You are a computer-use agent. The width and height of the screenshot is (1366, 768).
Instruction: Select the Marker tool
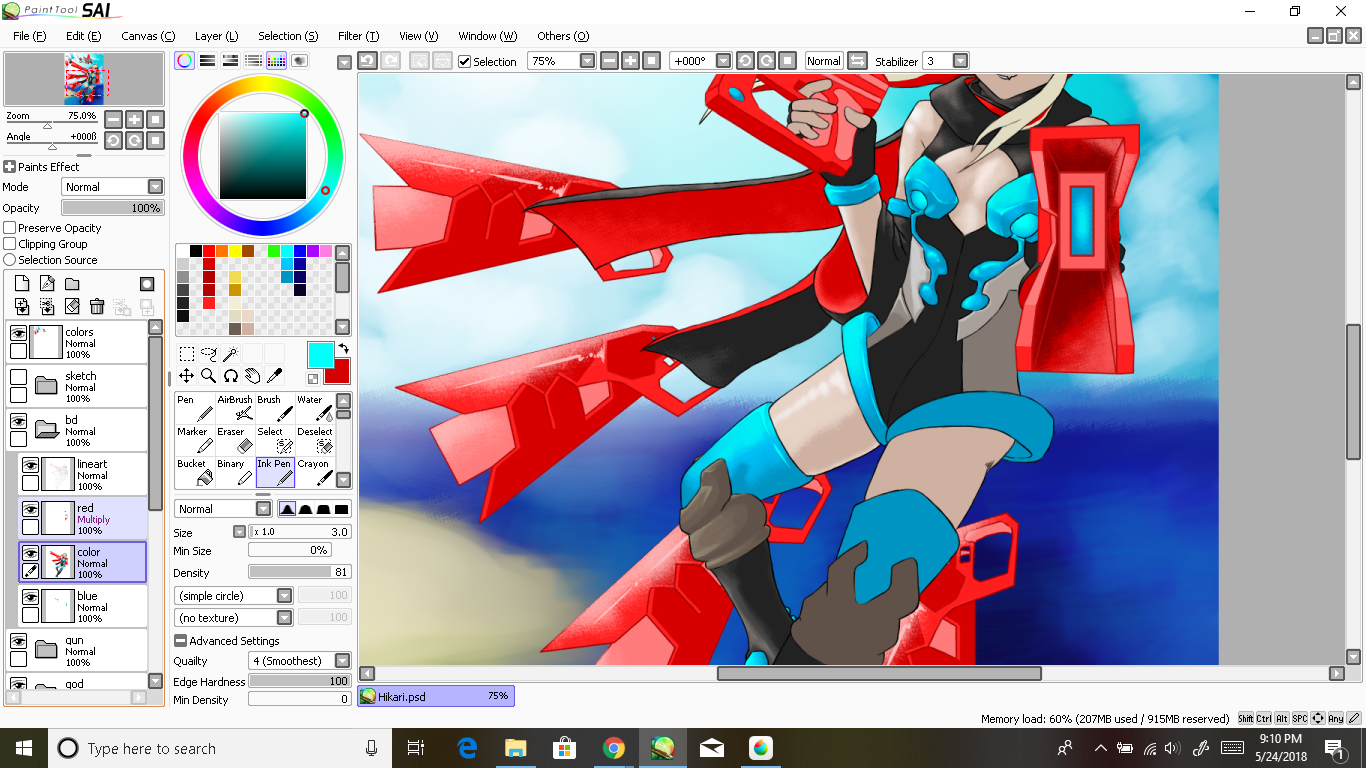pyautogui.click(x=195, y=440)
